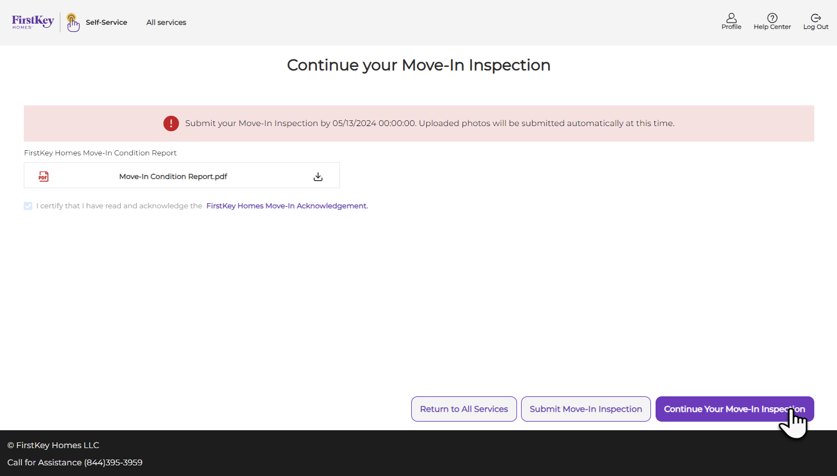Click FirstKey Homes Move-In Condition Report label
This screenshot has height=476, width=837.
[100, 153]
